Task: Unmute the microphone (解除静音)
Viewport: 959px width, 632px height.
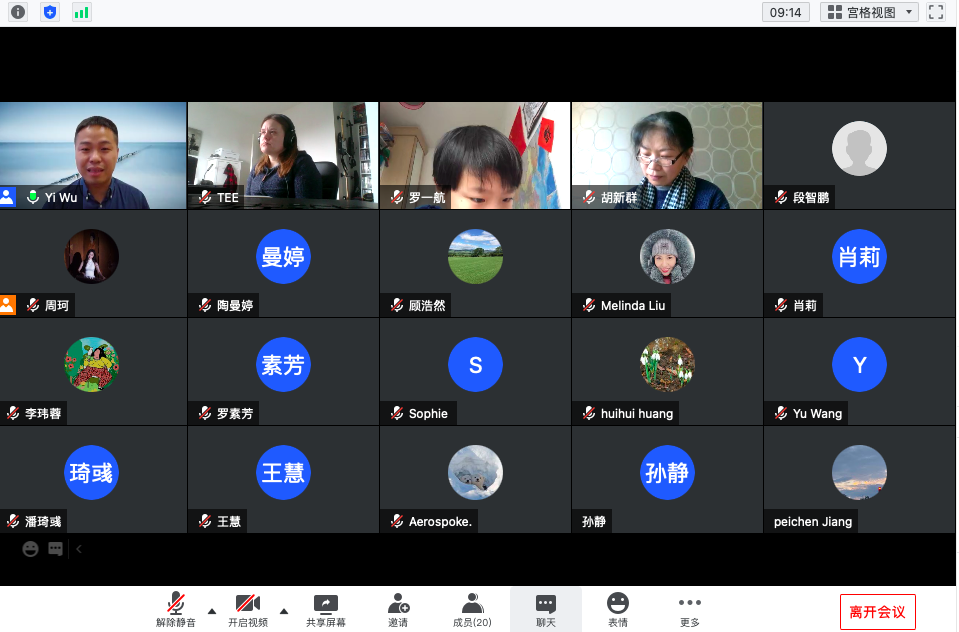Action: tap(176, 610)
